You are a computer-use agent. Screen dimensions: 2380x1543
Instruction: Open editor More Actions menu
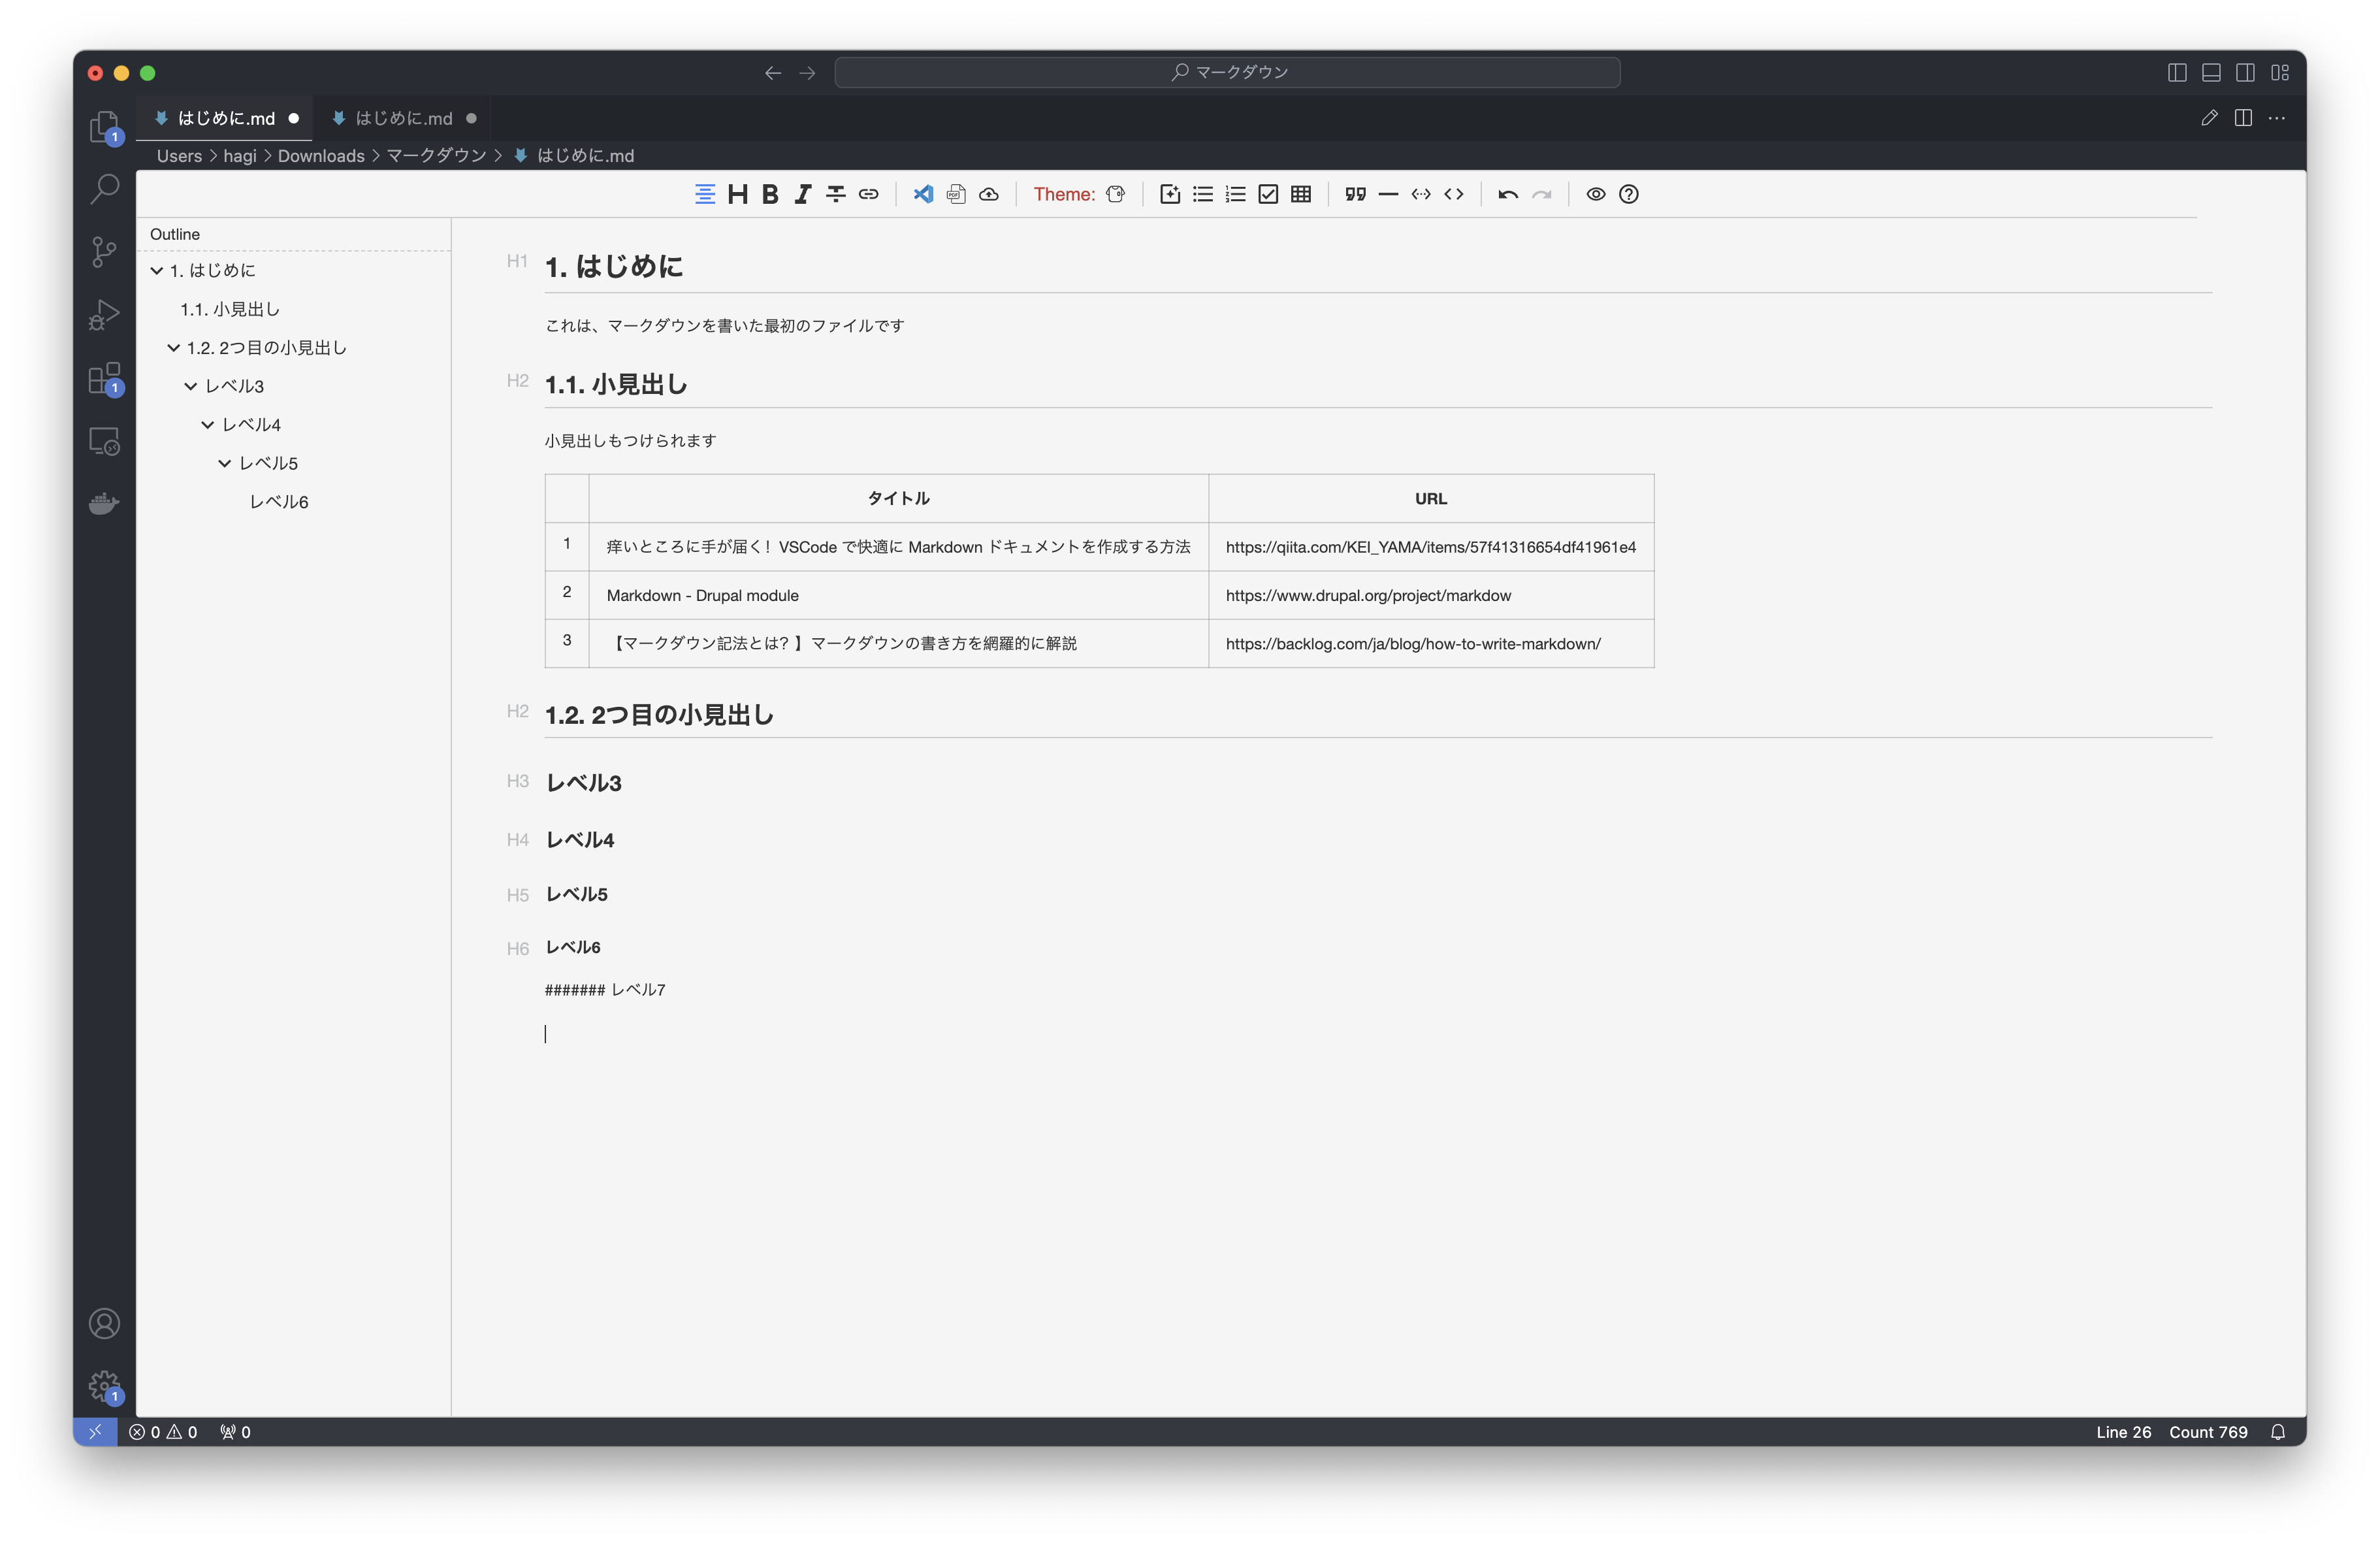[2277, 118]
